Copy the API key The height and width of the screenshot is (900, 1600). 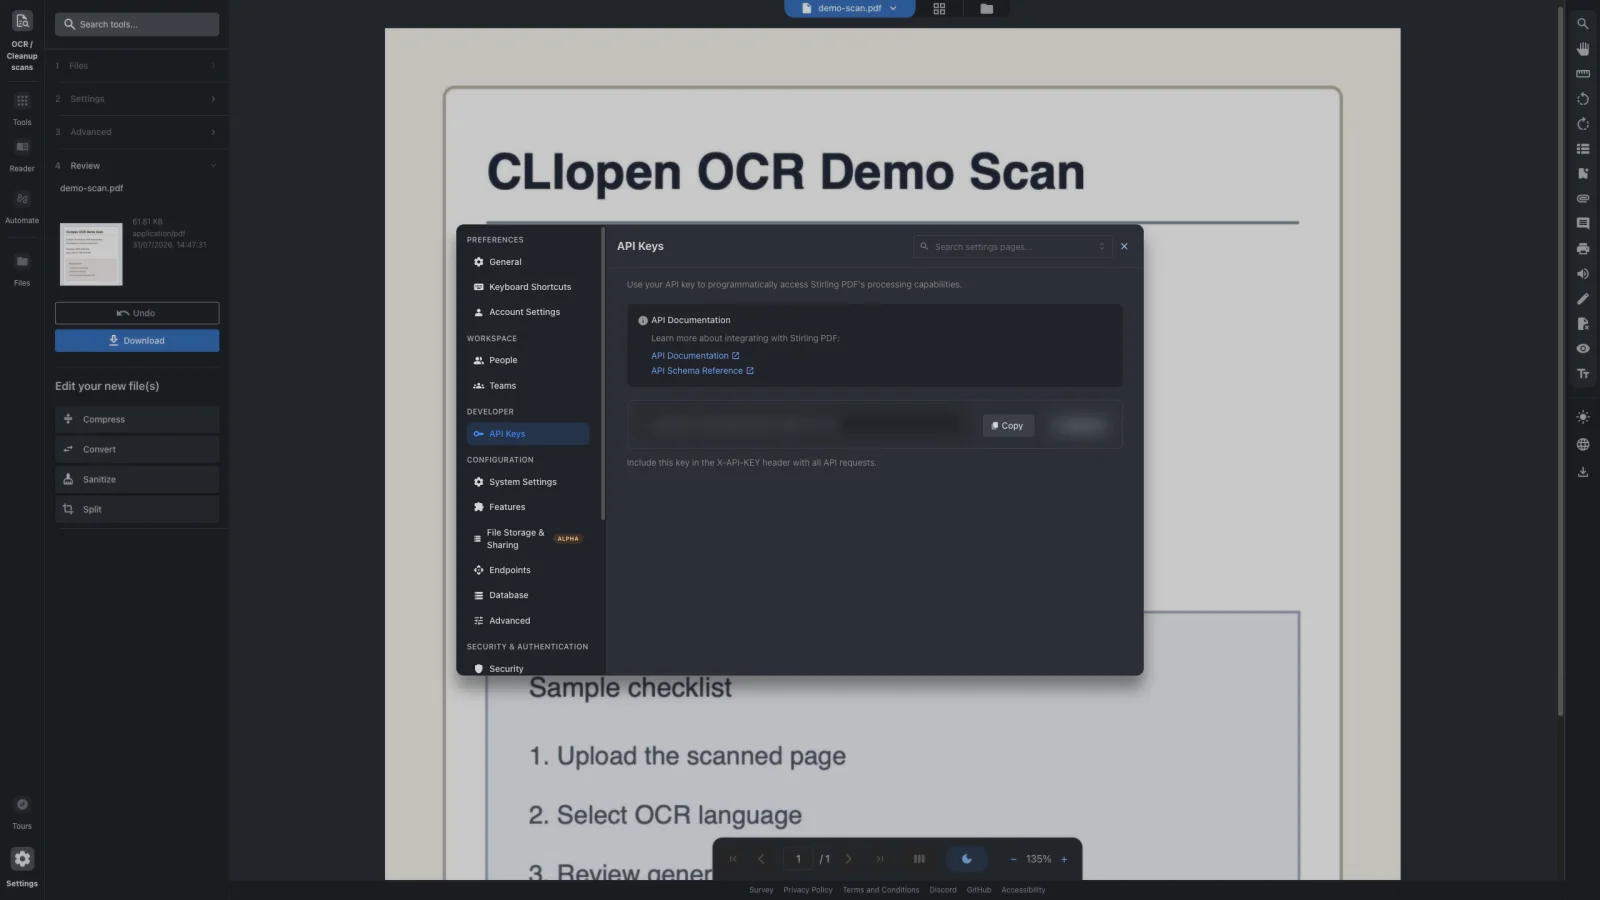click(x=1008, y=426)
